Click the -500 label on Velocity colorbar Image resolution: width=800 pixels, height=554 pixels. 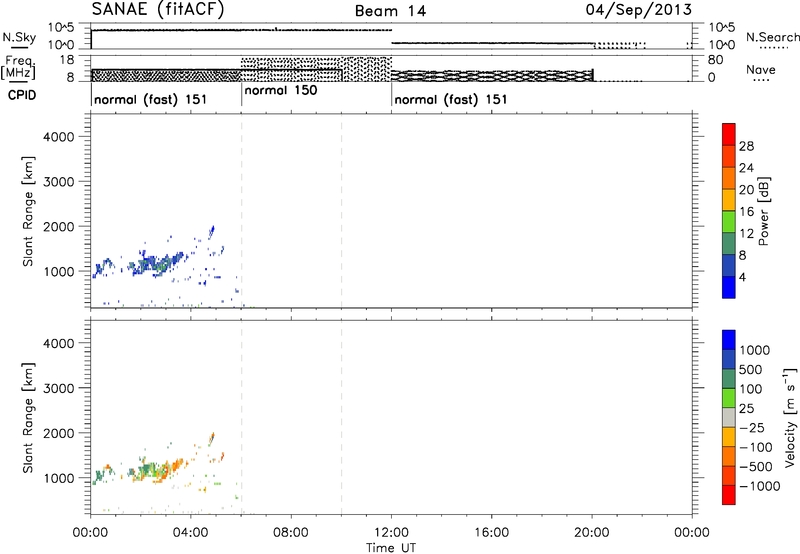click(755, 466)
